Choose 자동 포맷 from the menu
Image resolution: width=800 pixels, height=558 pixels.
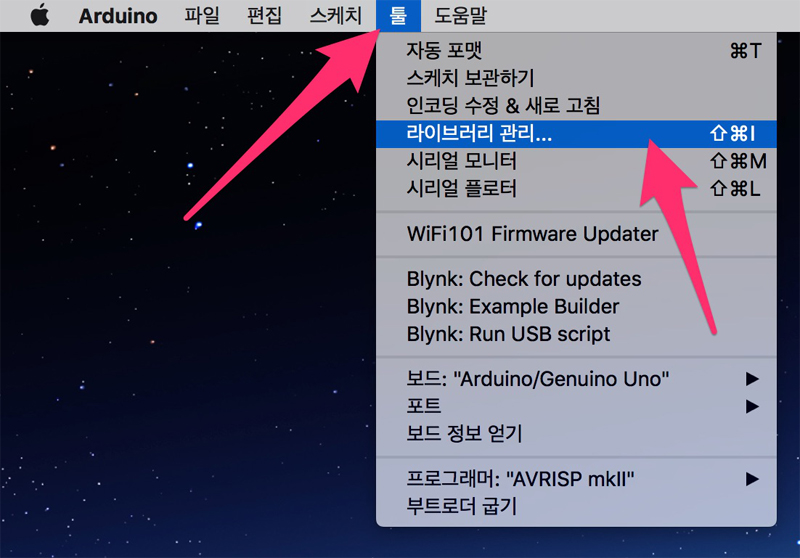coord(576,50)
